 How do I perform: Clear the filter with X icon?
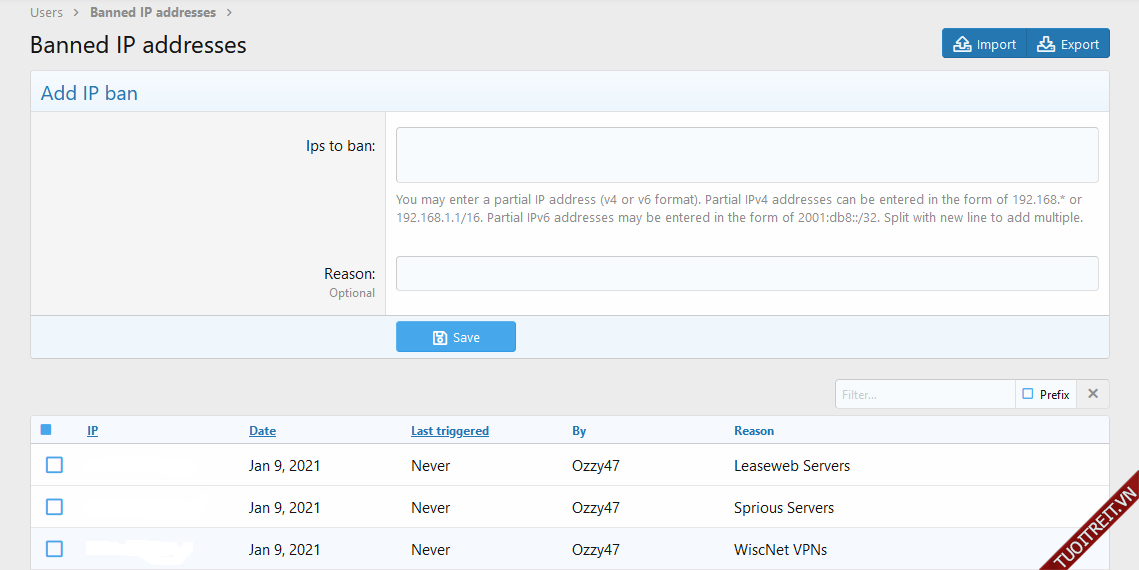click(x=1093, y=394)
